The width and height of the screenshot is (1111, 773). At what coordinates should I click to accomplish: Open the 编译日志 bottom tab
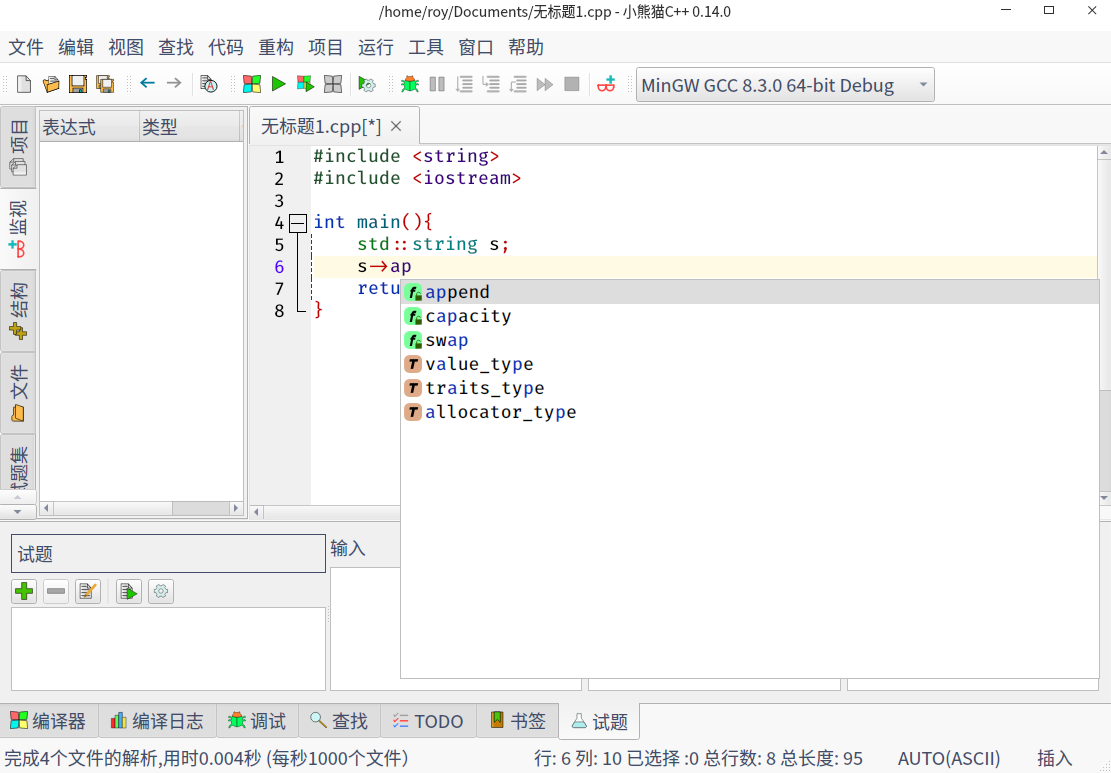[157, 721]
